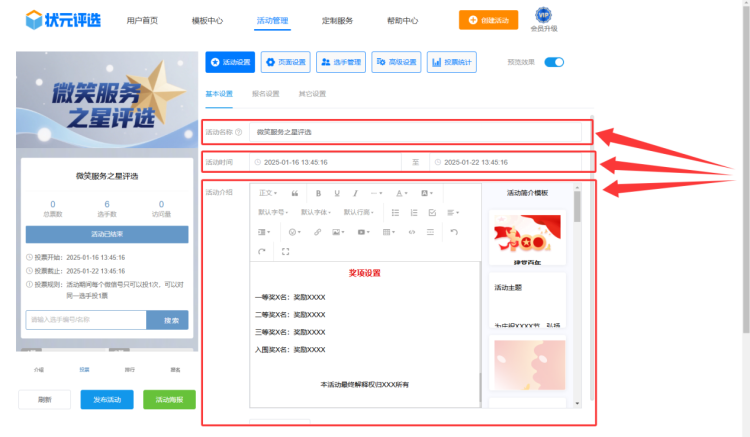Click the 活动名称 input field
This screenshot has width=750, height=437.
tap(420, 132)
